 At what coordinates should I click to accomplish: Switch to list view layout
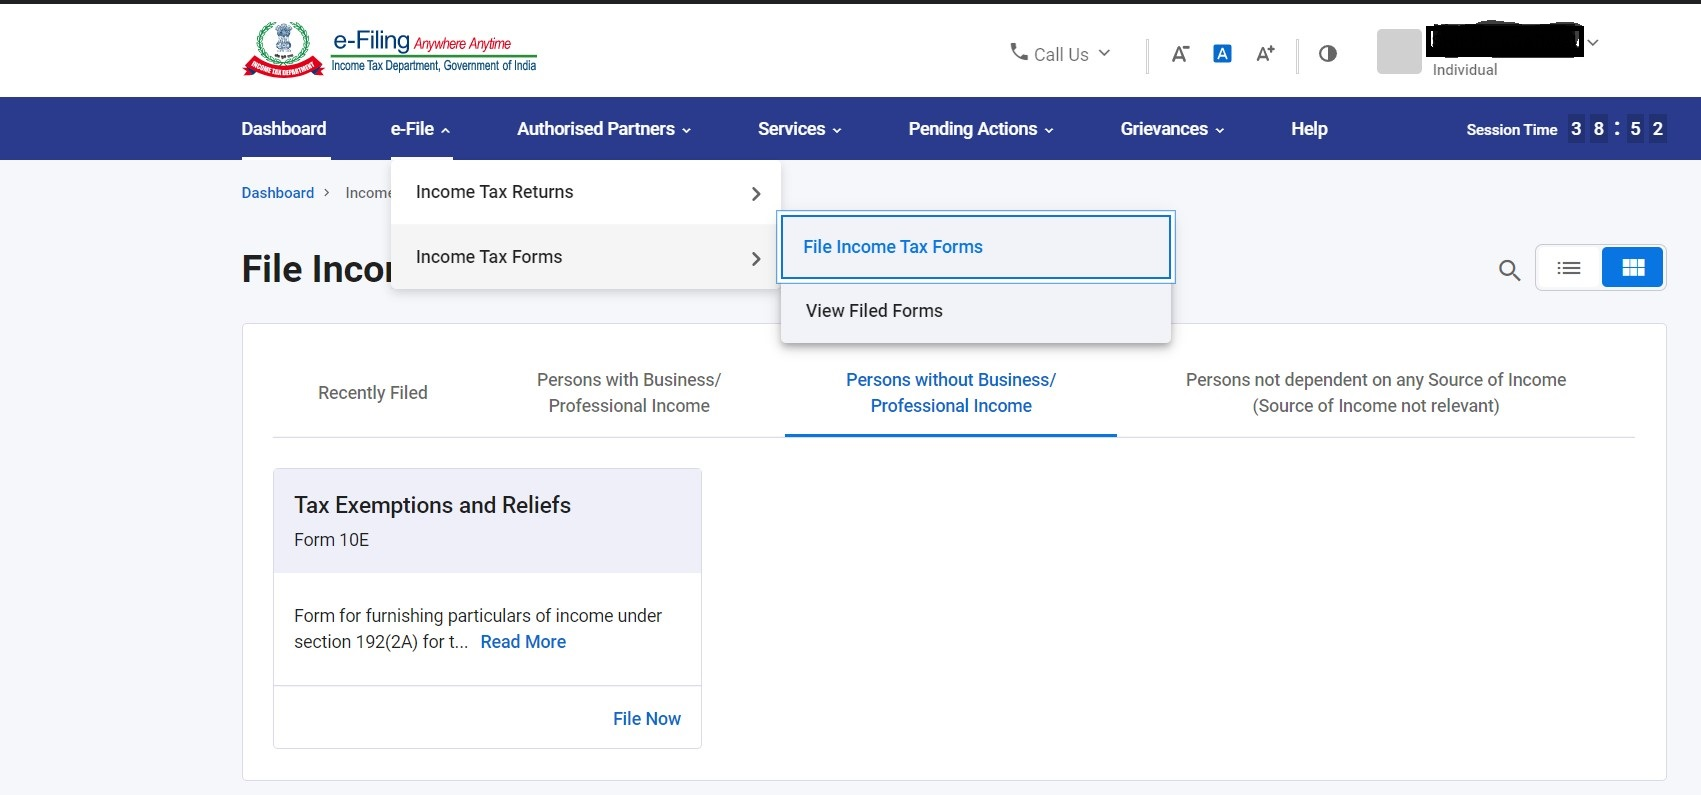point(1569,268)
